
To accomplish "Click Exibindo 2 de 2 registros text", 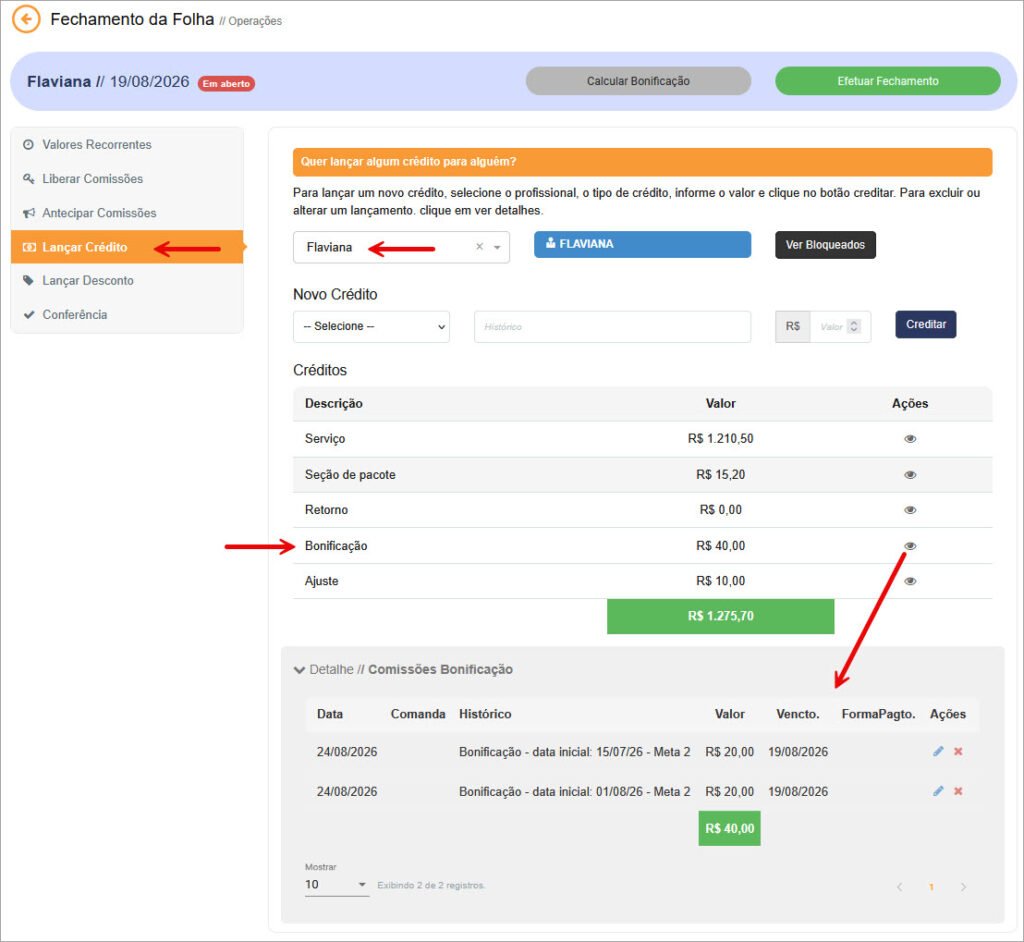I will (x=431, y=885).
